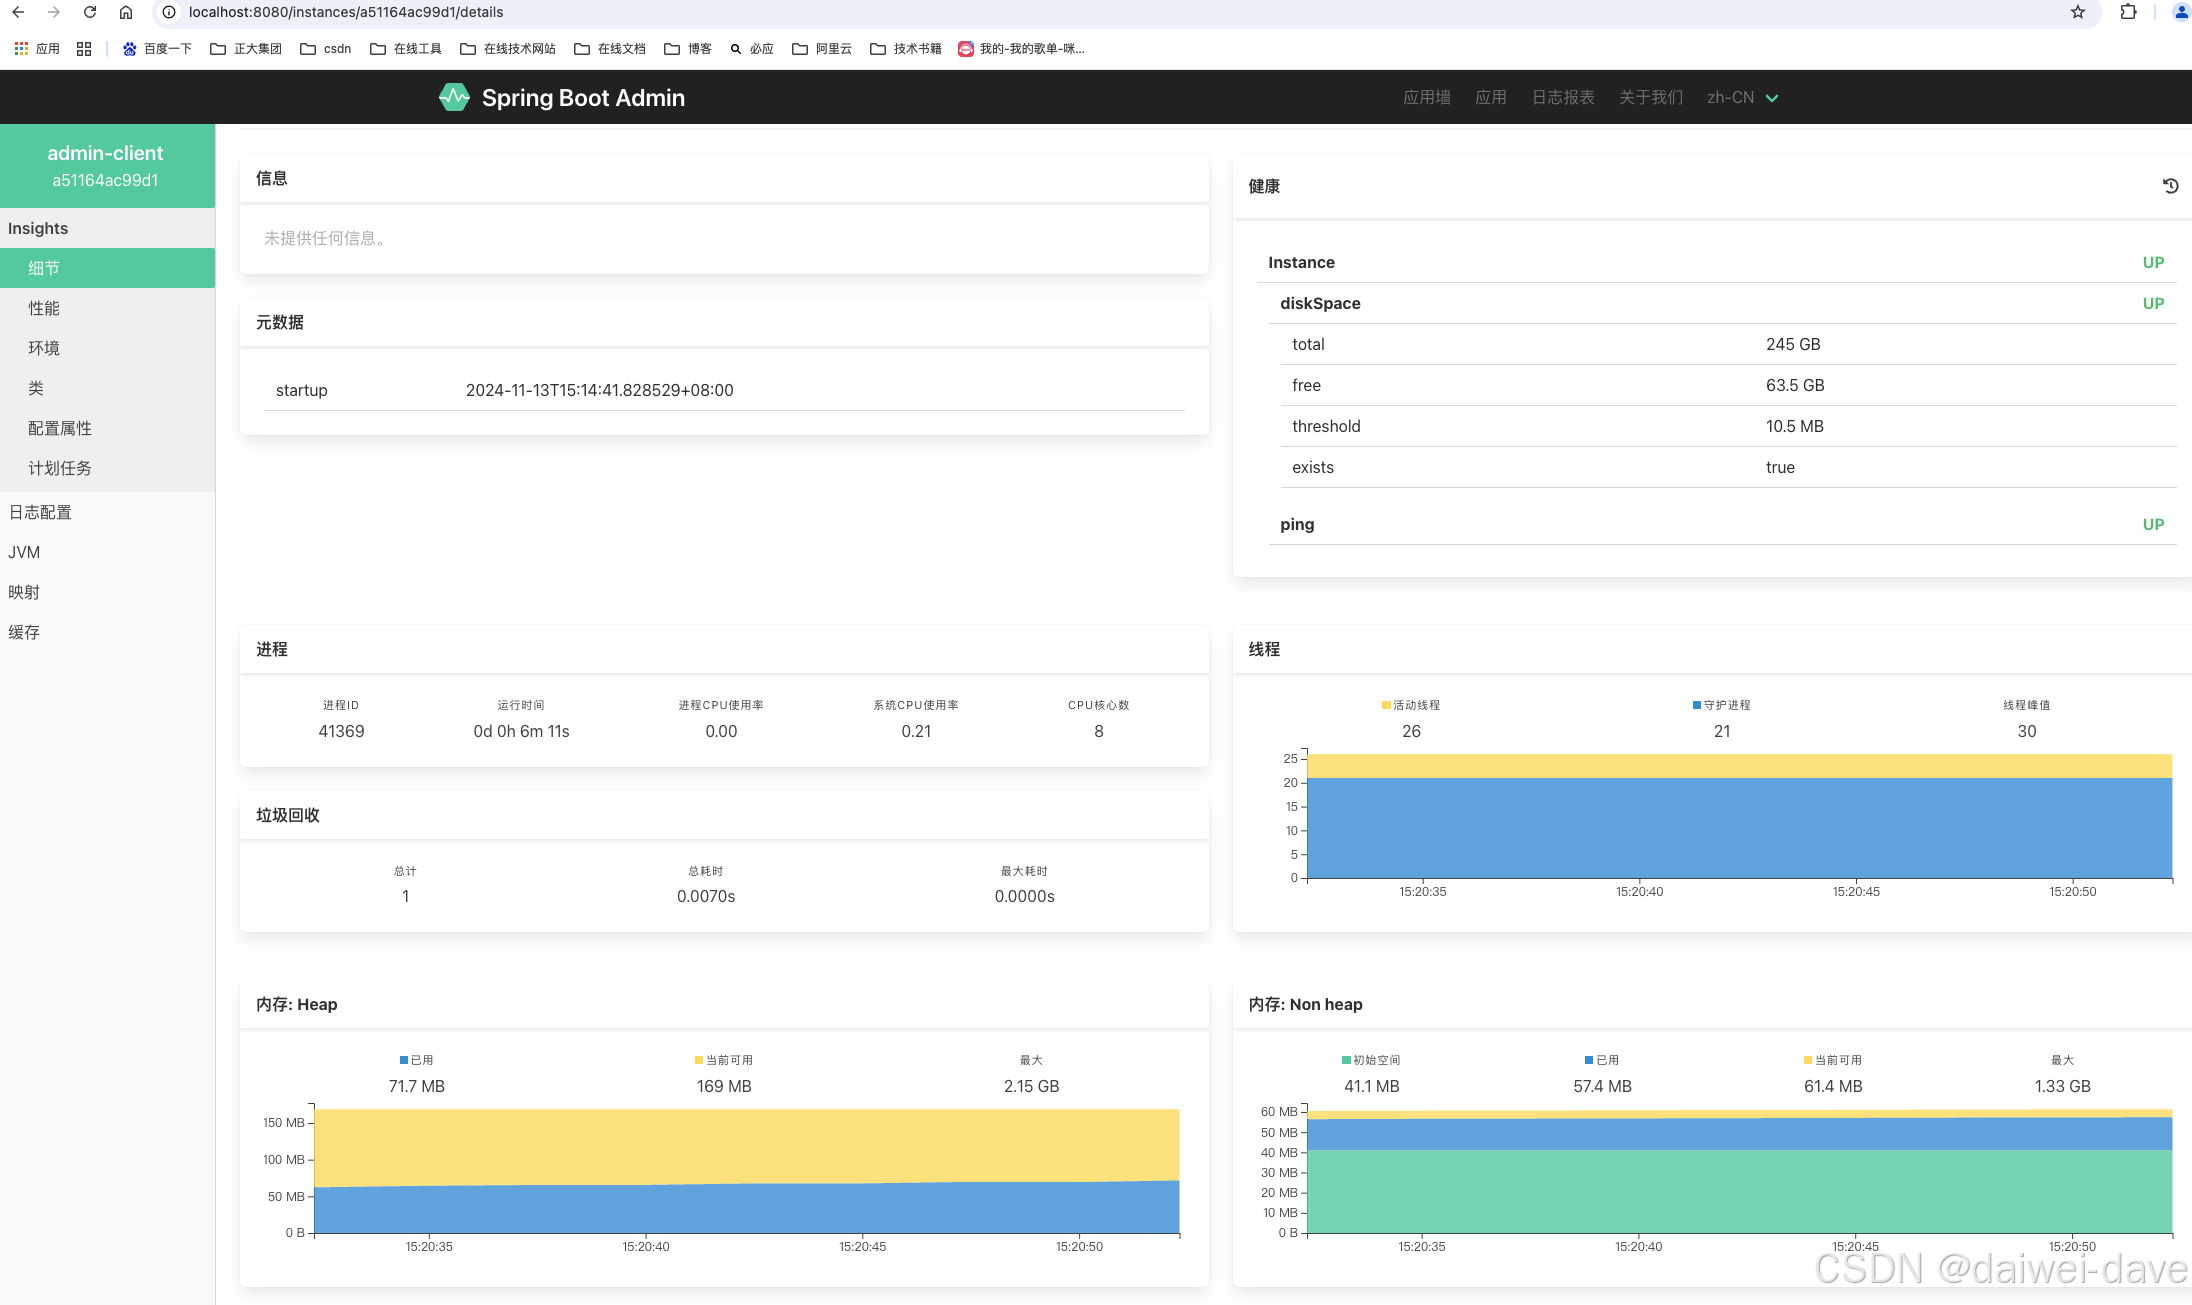2192x1305 pixels.
Task: Click the browser forward arrow
Action: 54,12
